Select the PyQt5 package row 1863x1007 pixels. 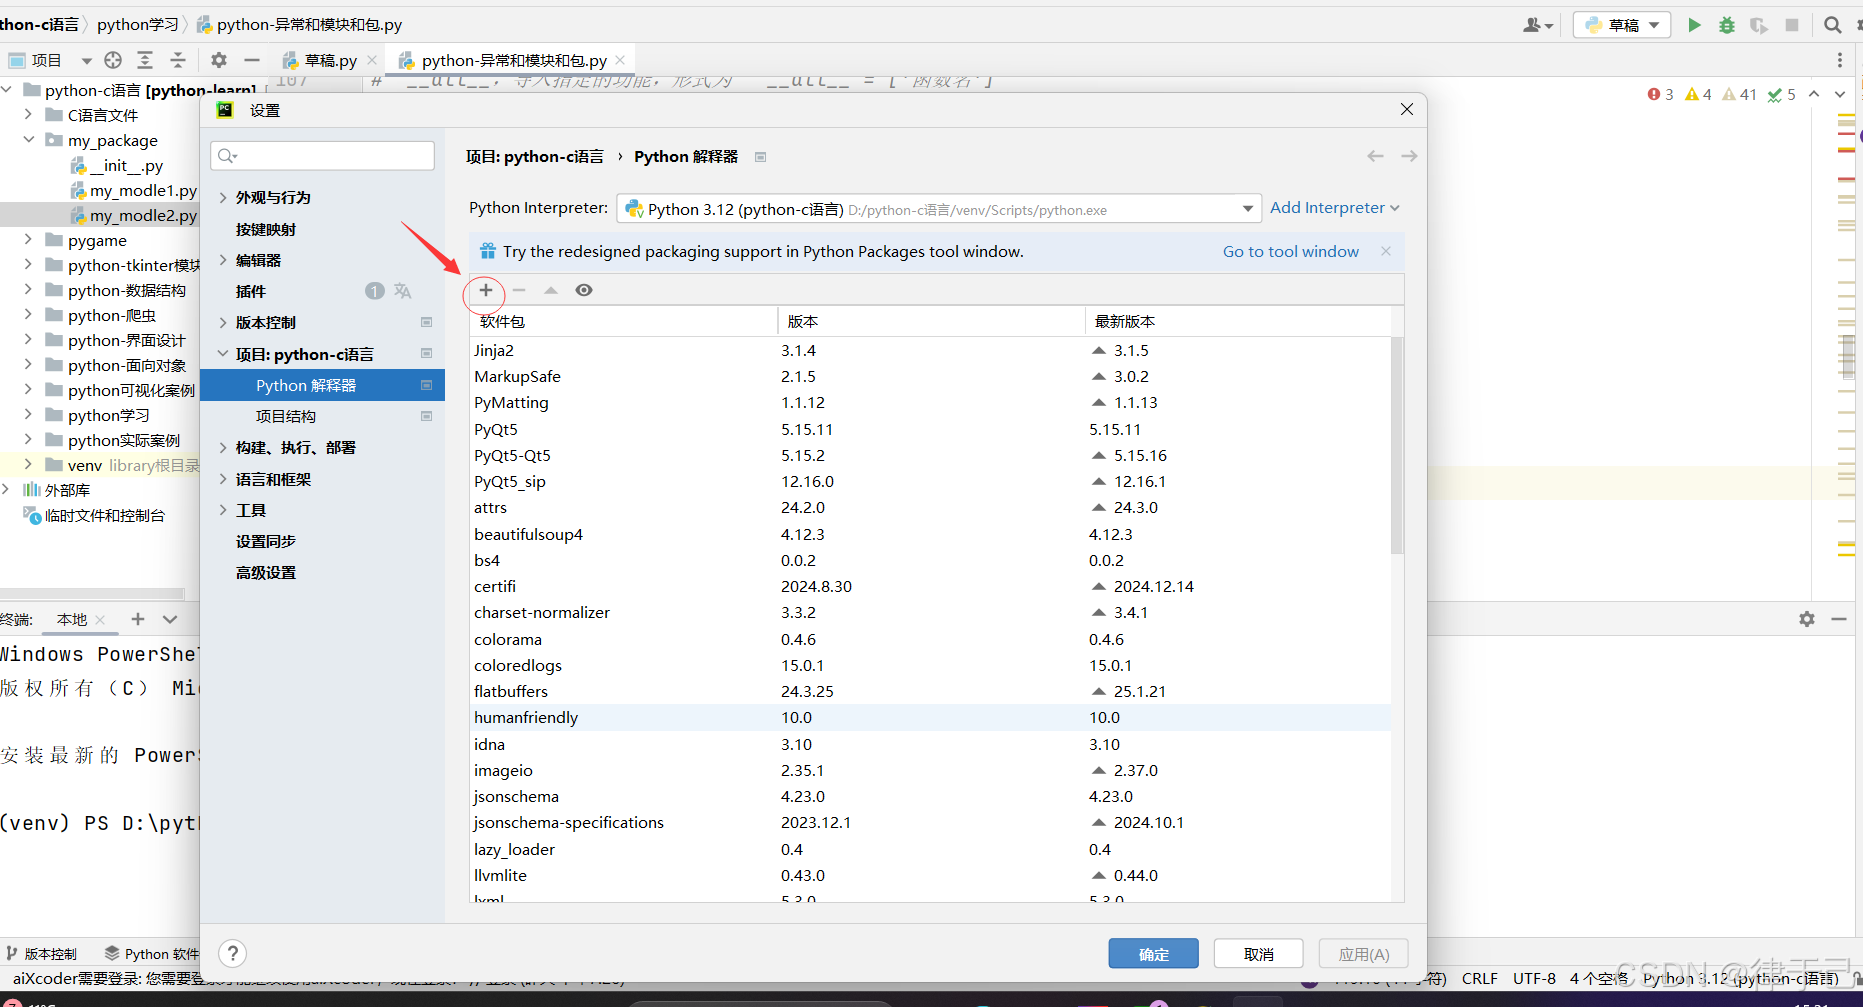click(930, 429)
